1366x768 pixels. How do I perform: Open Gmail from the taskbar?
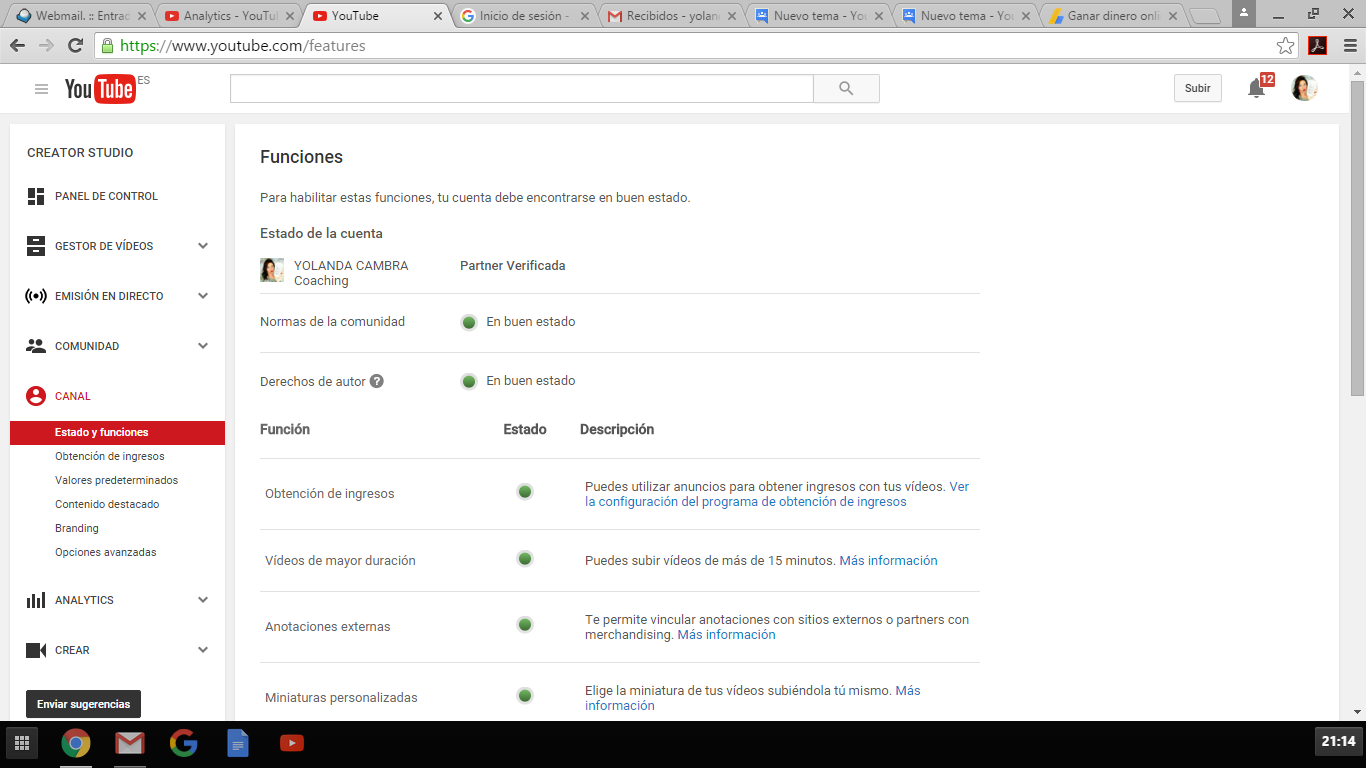coord(130,743)
